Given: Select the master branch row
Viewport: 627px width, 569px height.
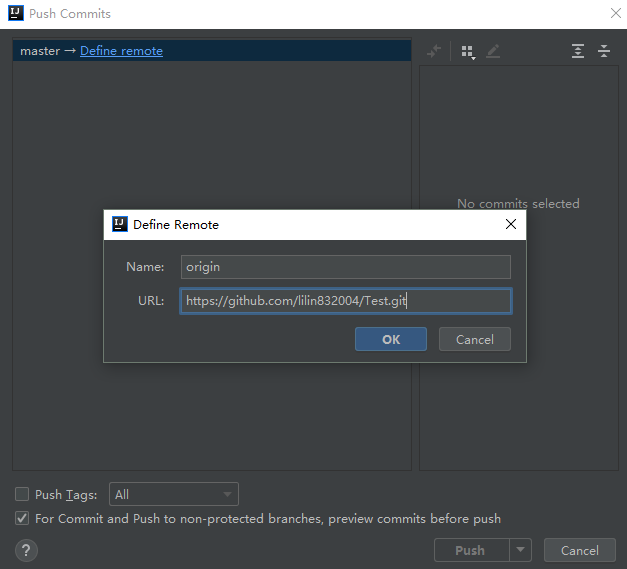Looking at the screenshot, I should point(212,51).
